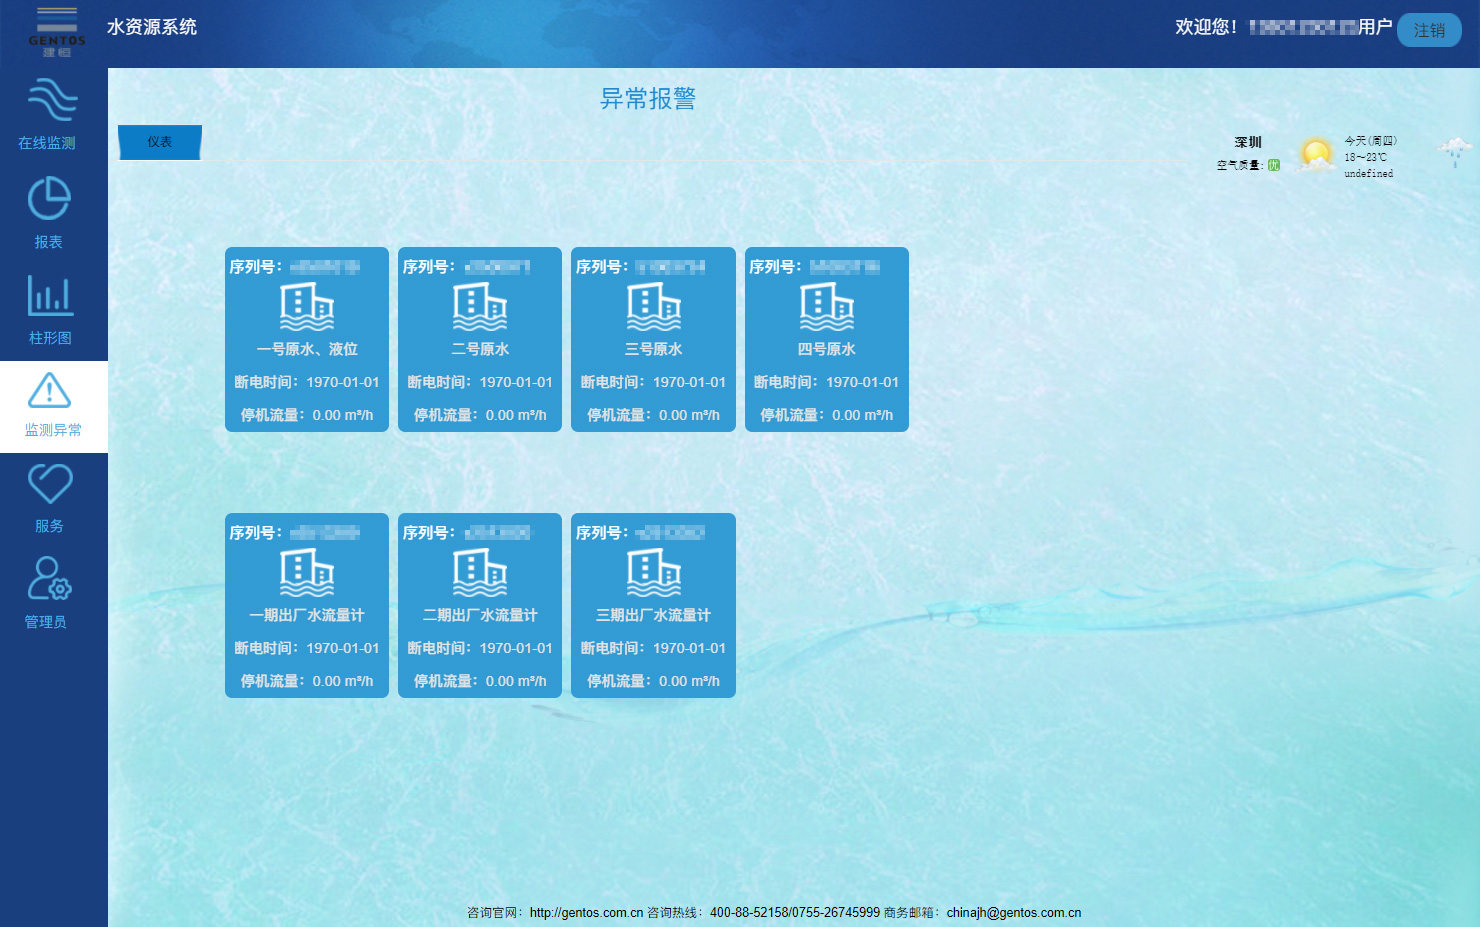Open the 在线监测 wave icon
1480x927 pixels.
52,100
